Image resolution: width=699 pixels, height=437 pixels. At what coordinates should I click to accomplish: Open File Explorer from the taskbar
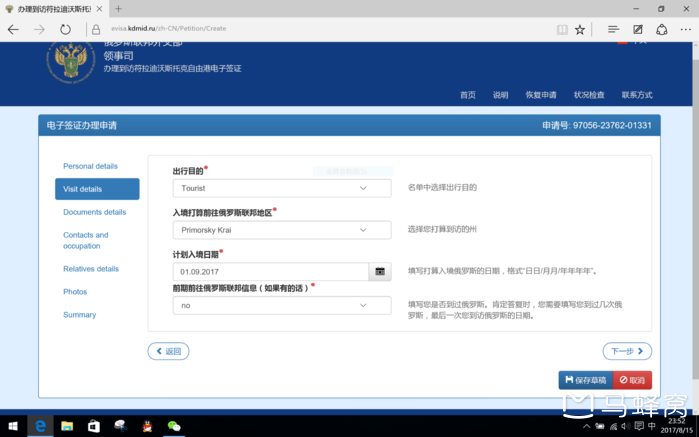point(67,426)
